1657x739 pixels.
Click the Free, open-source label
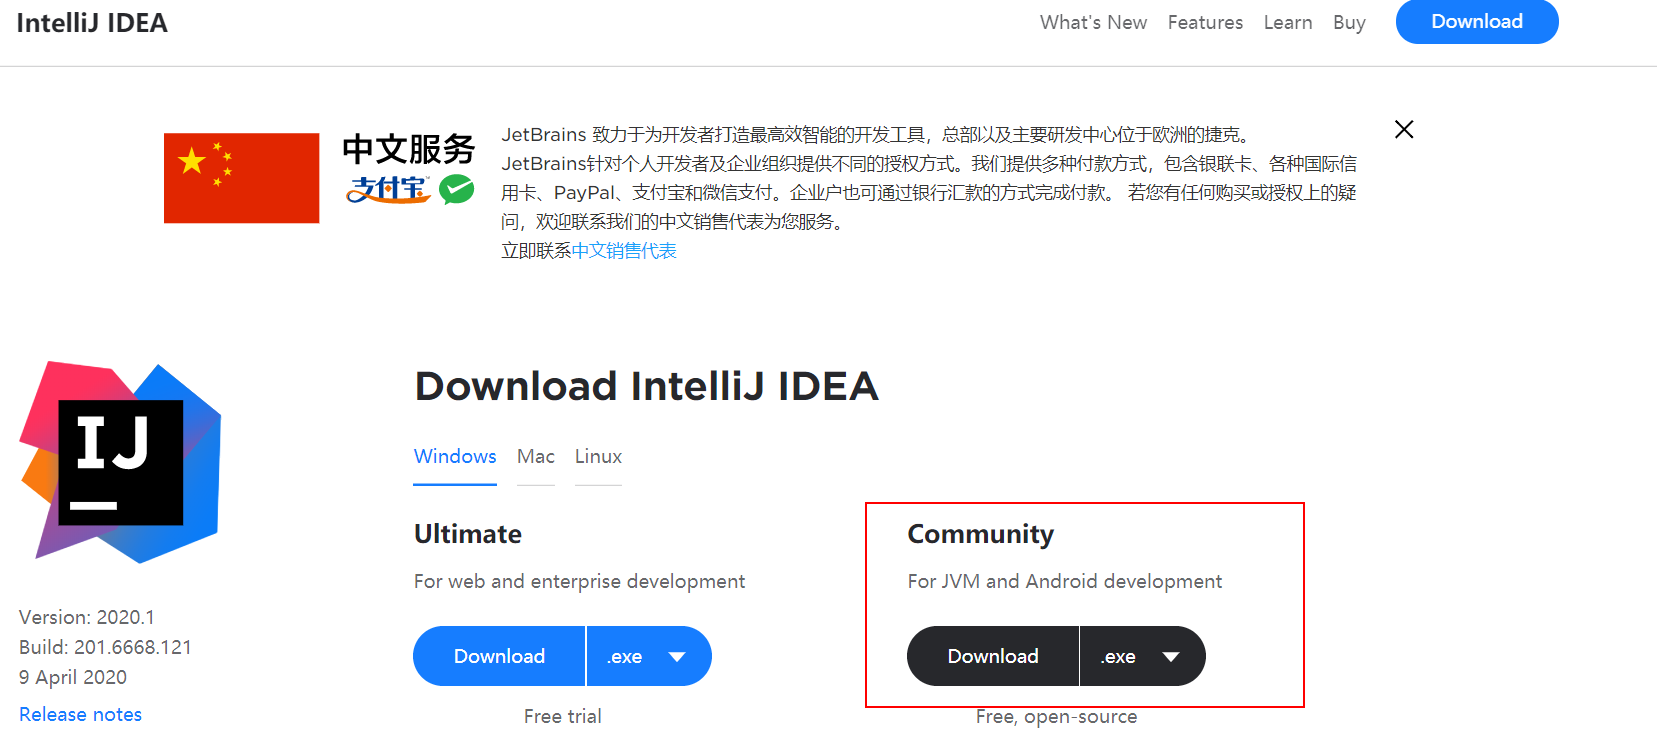[x=1056, y=716]
